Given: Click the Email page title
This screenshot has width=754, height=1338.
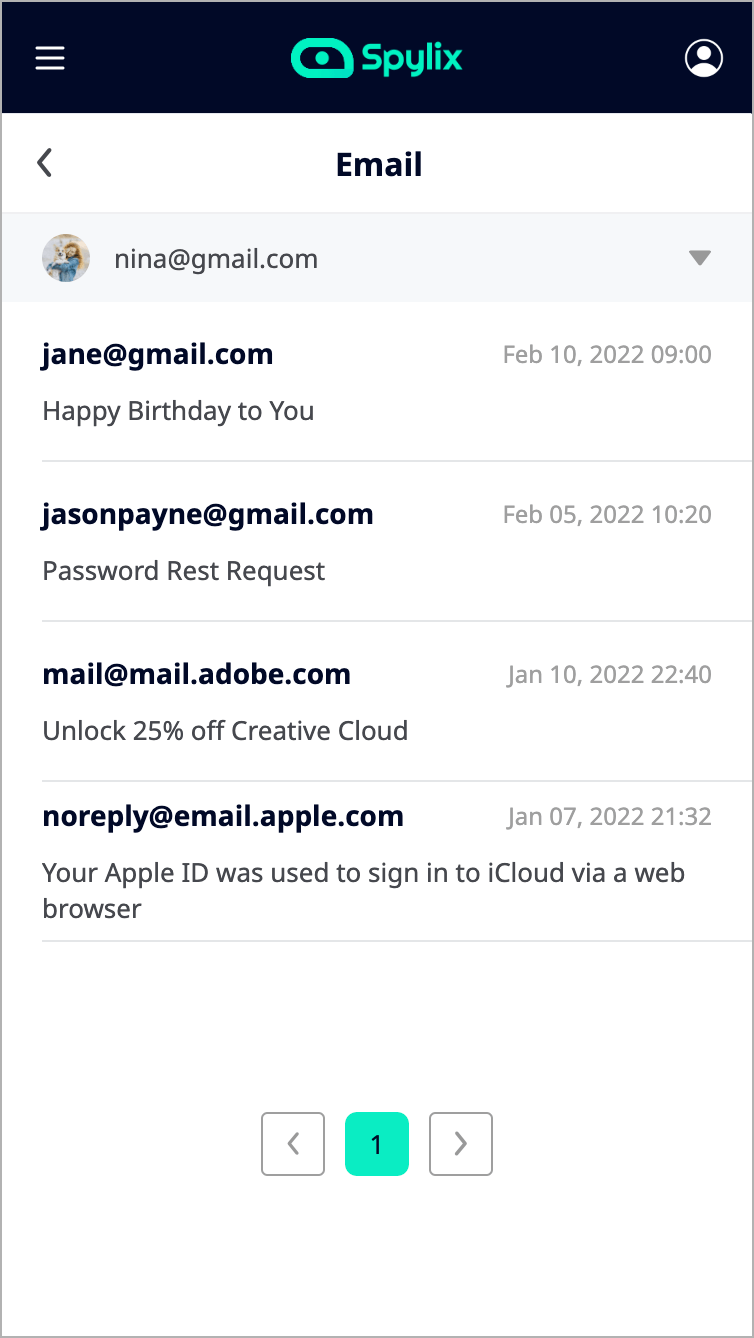Looking at the screenshot, I should [x=379, y=164].
